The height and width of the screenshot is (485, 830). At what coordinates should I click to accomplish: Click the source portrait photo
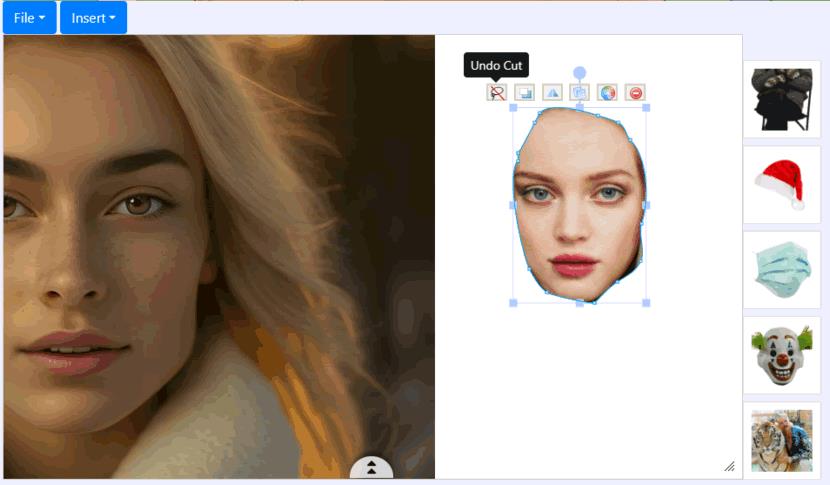pos(219,257)
